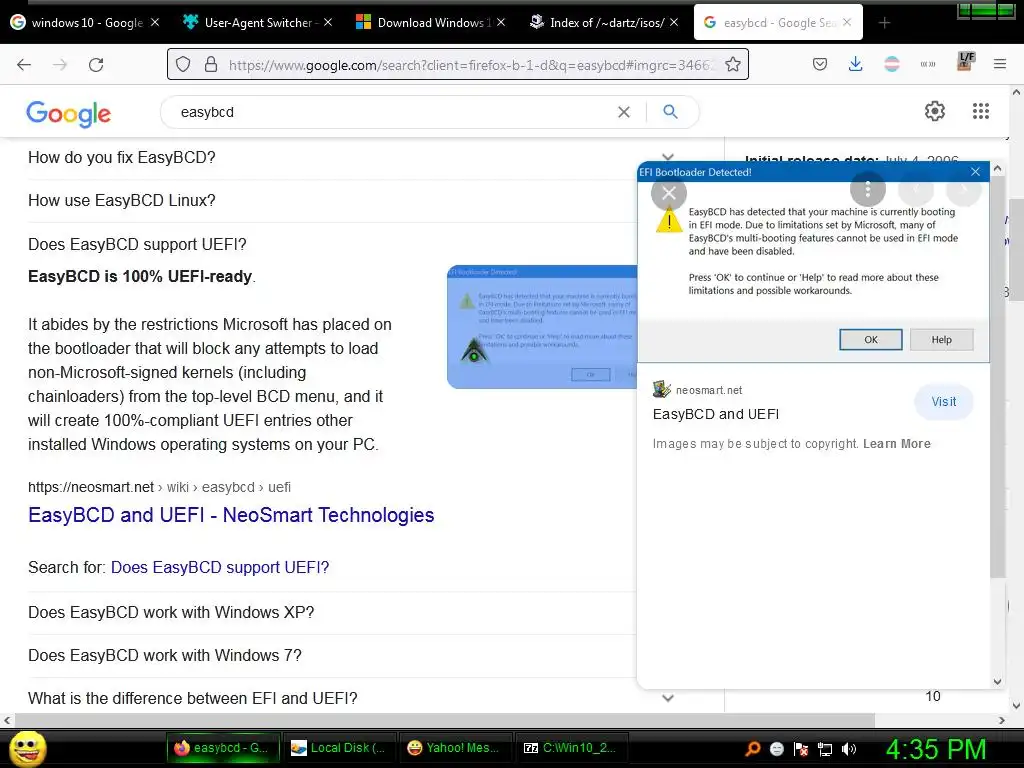Screen dimensions: 1024x768
Task: Open the padlock site information icon
Action: [x=211, y=64]
